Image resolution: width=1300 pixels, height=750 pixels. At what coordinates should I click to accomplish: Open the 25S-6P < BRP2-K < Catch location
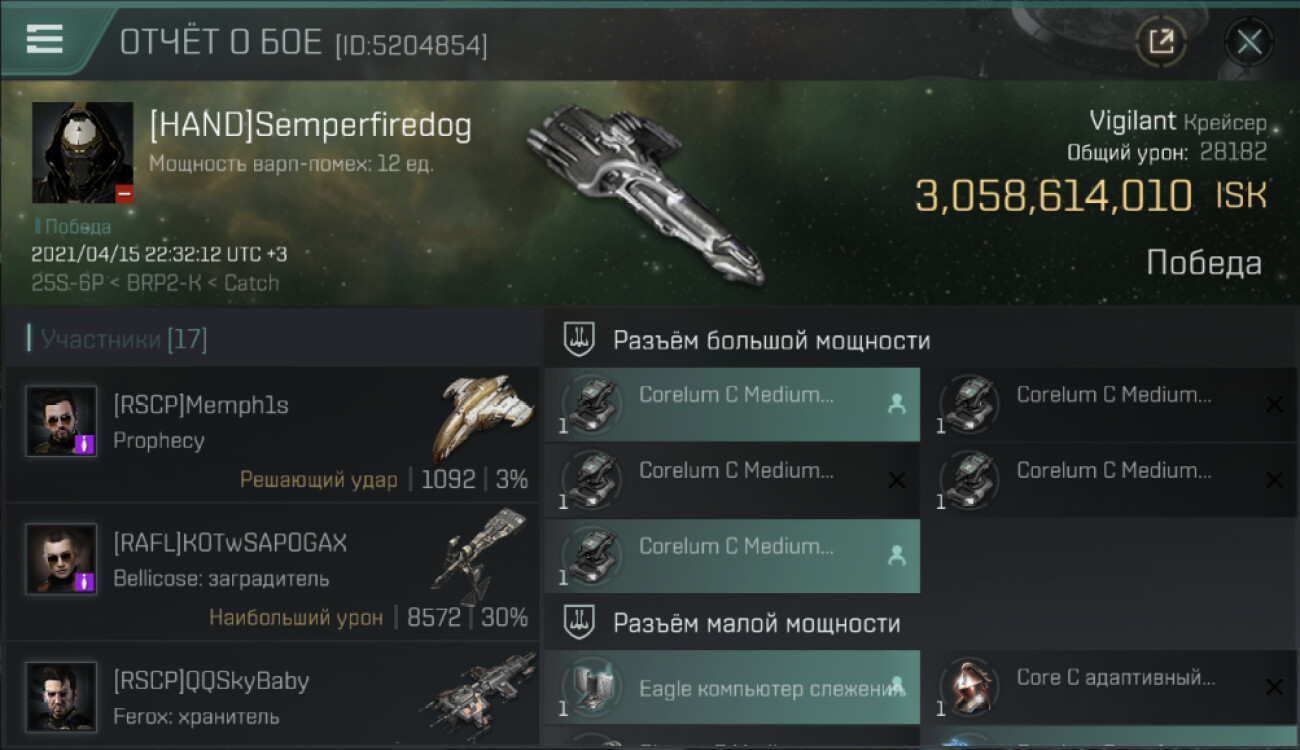155,283
